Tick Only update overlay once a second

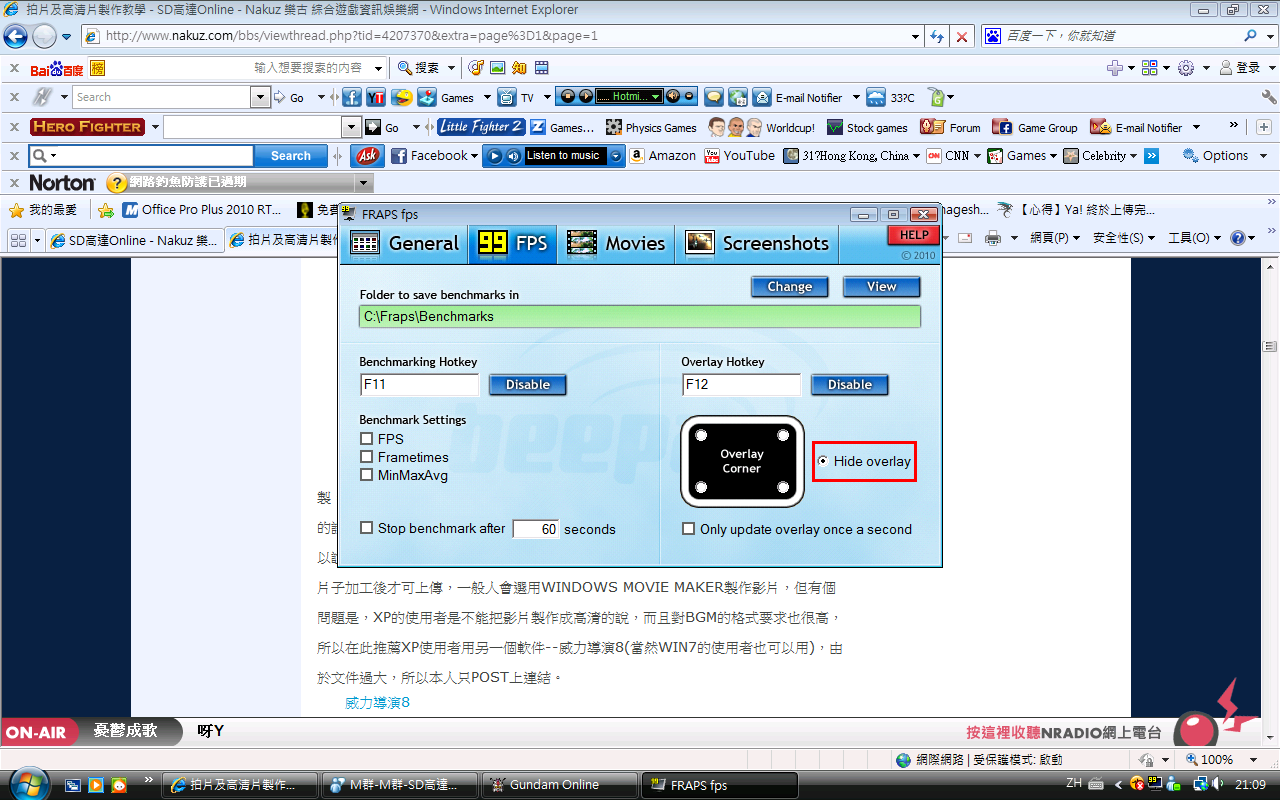688,529
